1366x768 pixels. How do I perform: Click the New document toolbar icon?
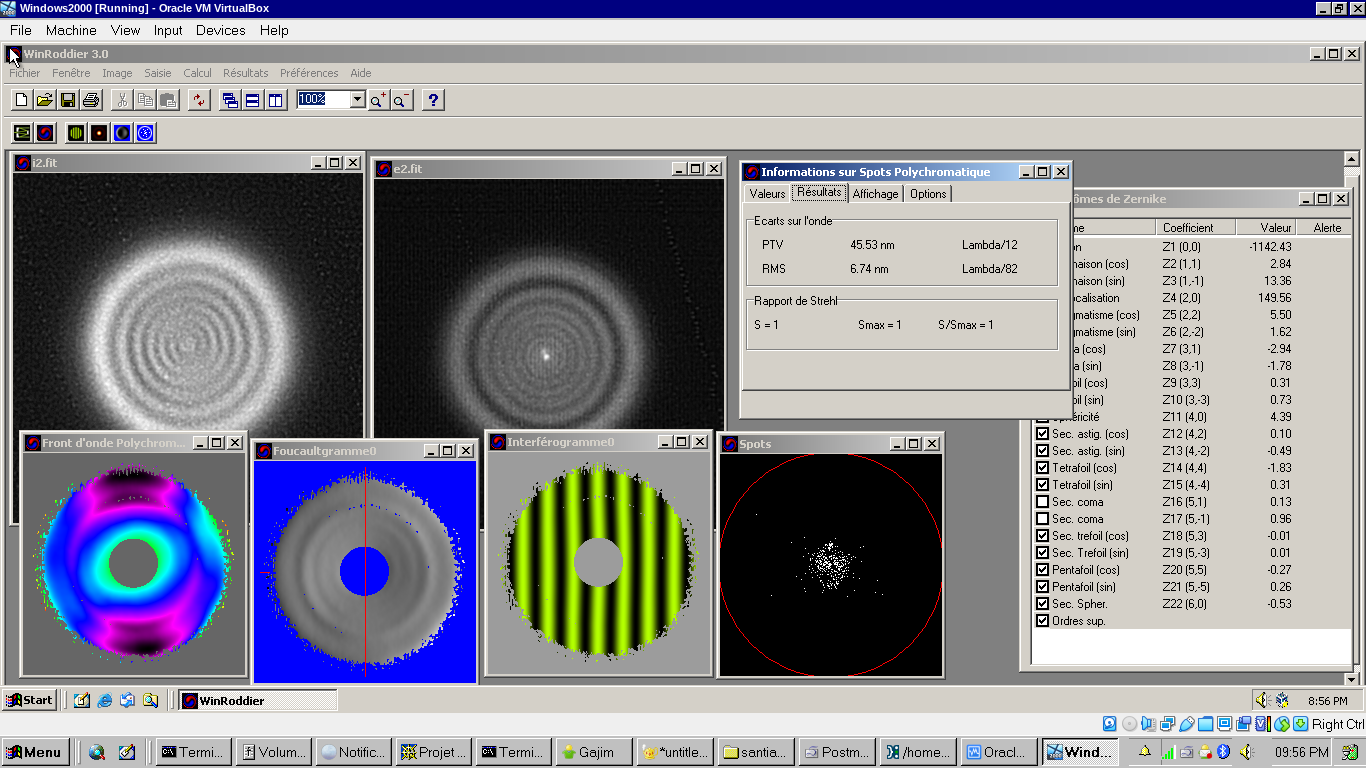click(x=21, y=100)
